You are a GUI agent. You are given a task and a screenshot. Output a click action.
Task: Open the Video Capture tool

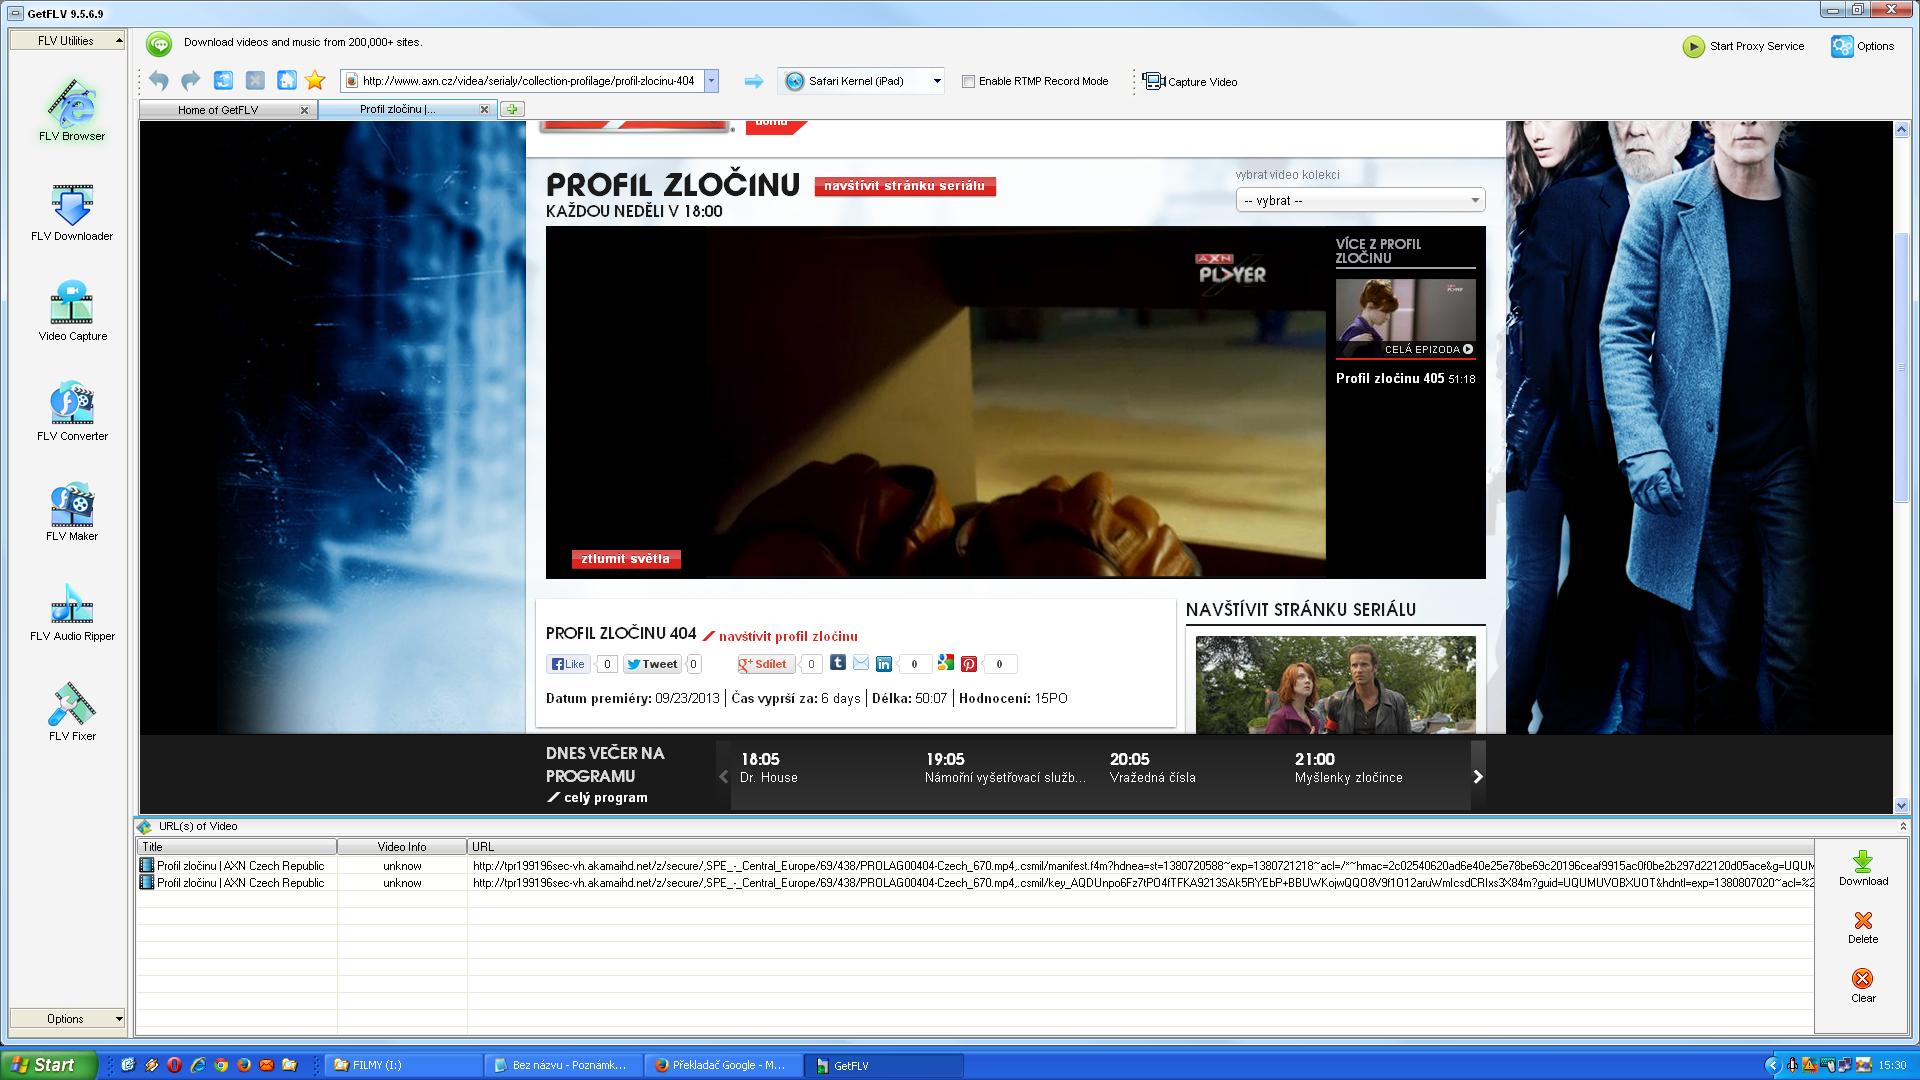pos(72,311)
